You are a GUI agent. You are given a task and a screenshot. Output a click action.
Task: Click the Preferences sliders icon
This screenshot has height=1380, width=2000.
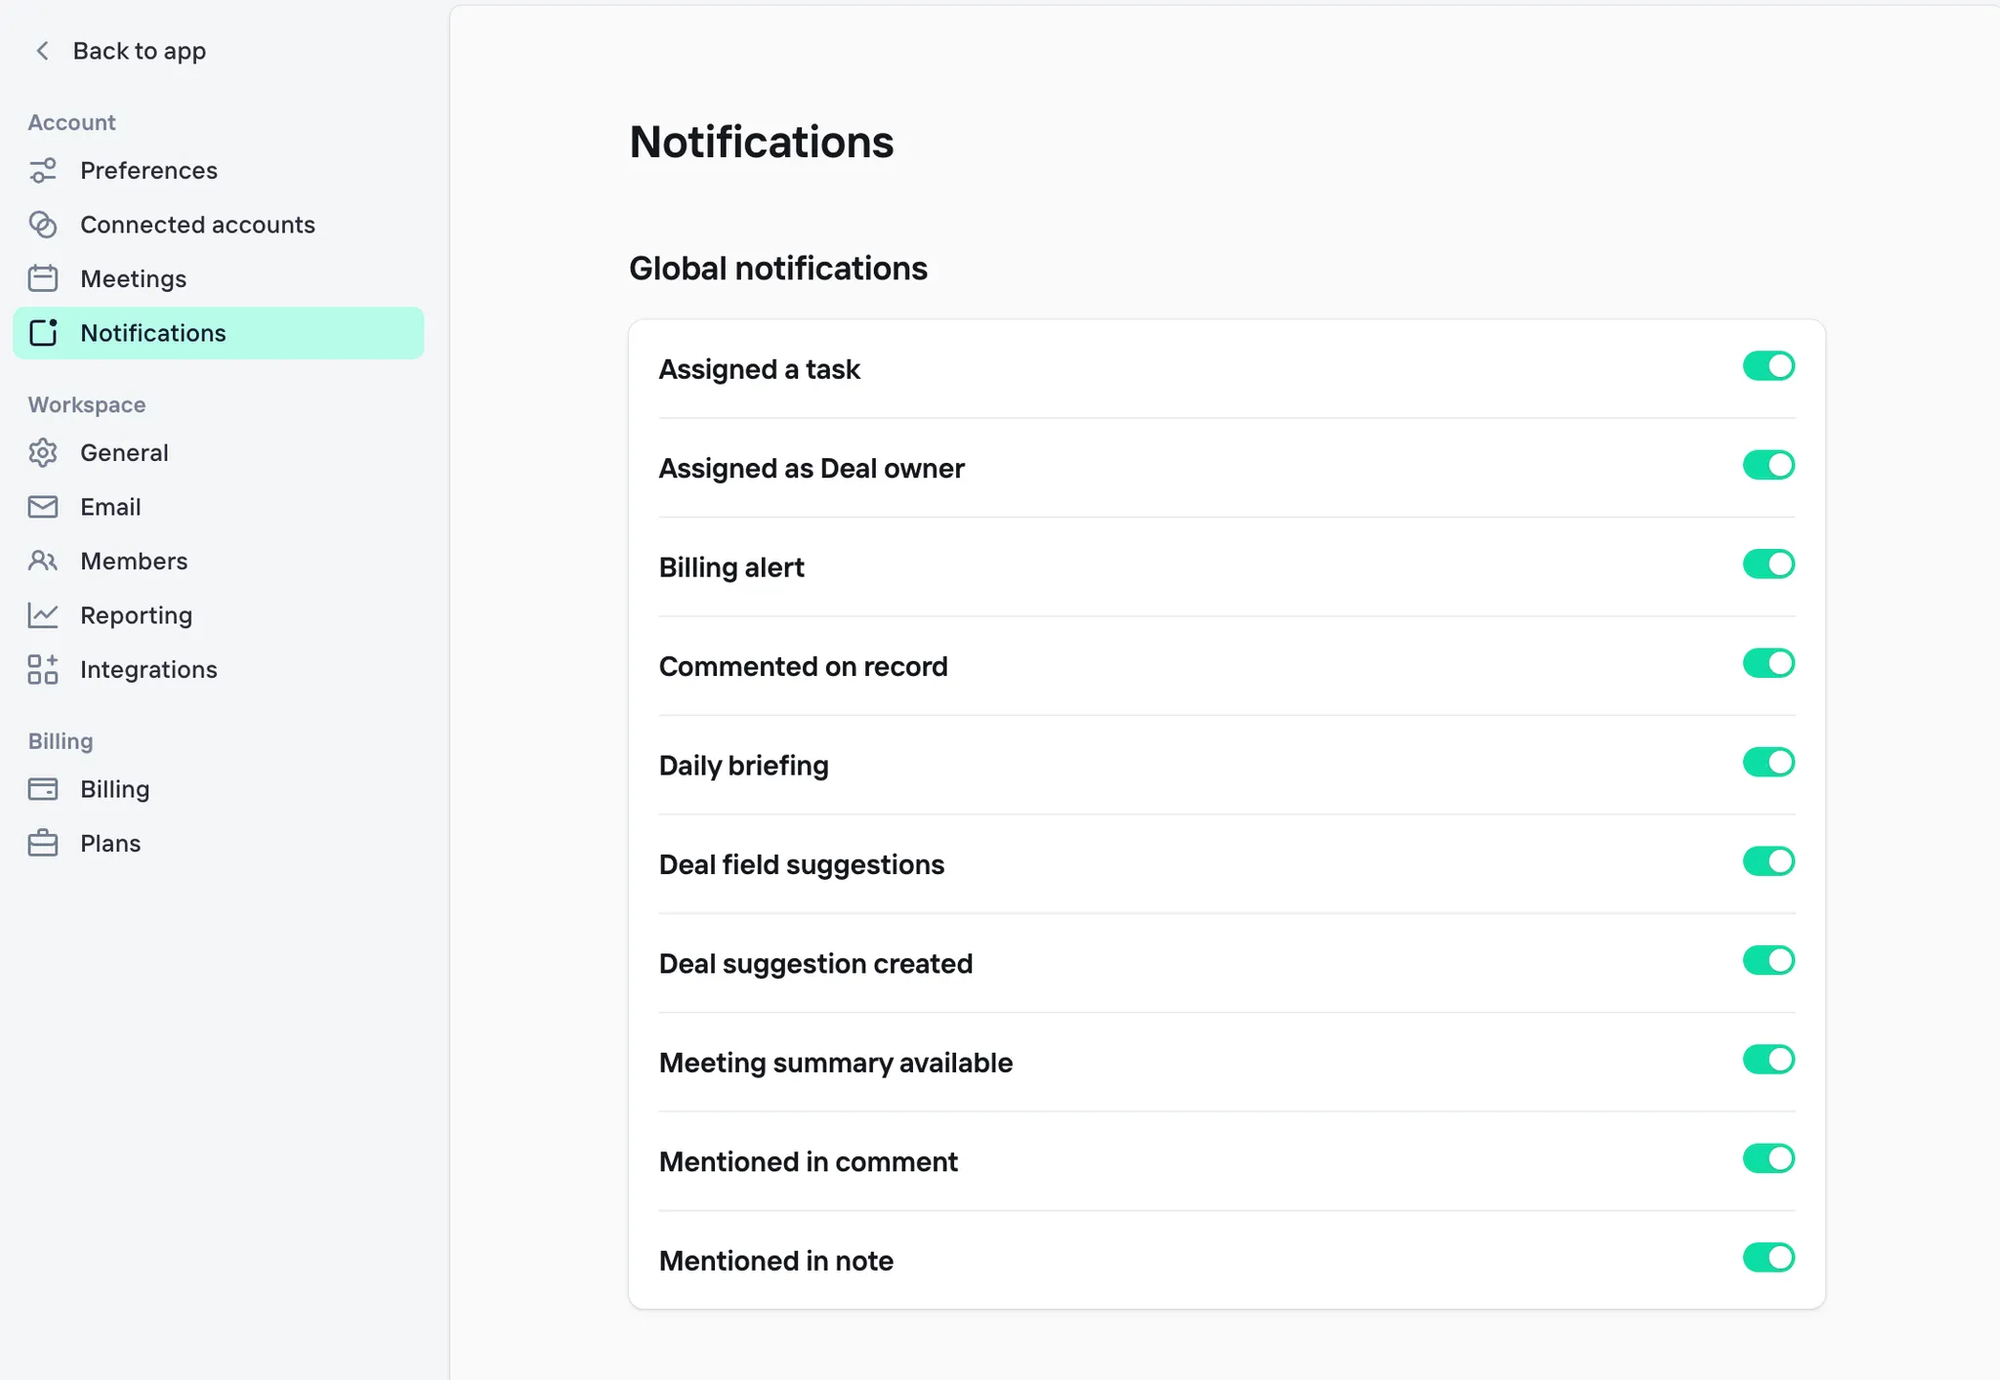[43, 171]
